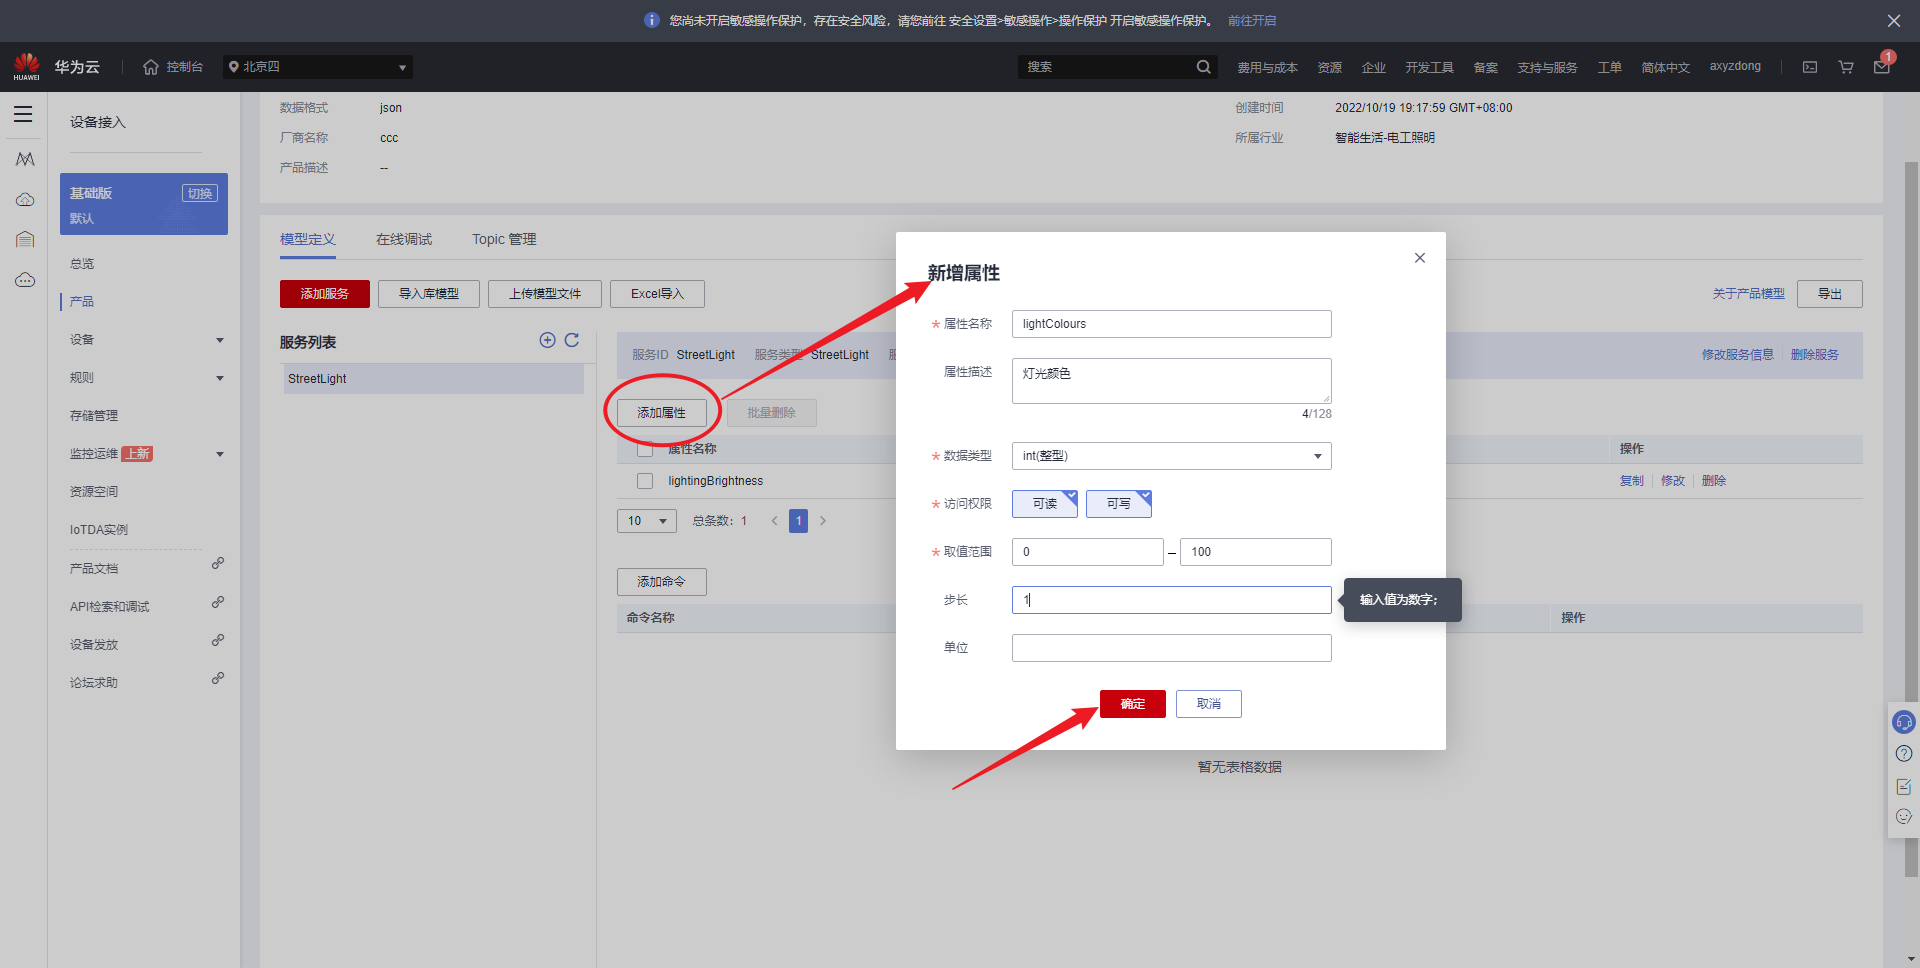Click the 添加服务 button
This screenshot has width=1920, height=968.
(x=325, y=294)
